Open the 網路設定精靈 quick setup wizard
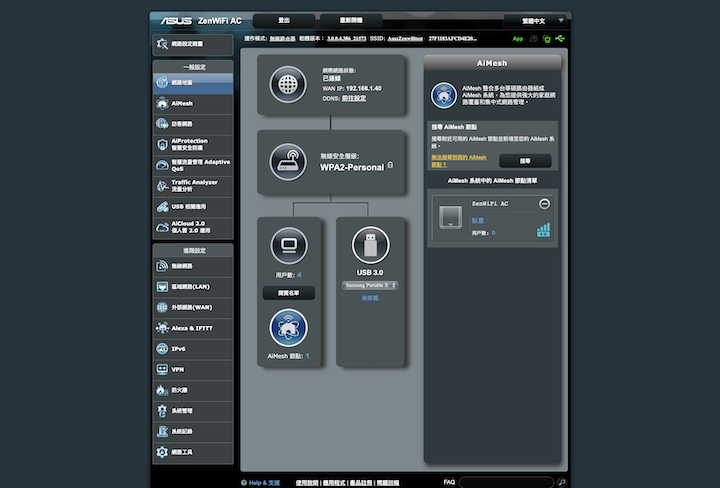The width and height of the screenshot is (720, 488). click(193, 44)
